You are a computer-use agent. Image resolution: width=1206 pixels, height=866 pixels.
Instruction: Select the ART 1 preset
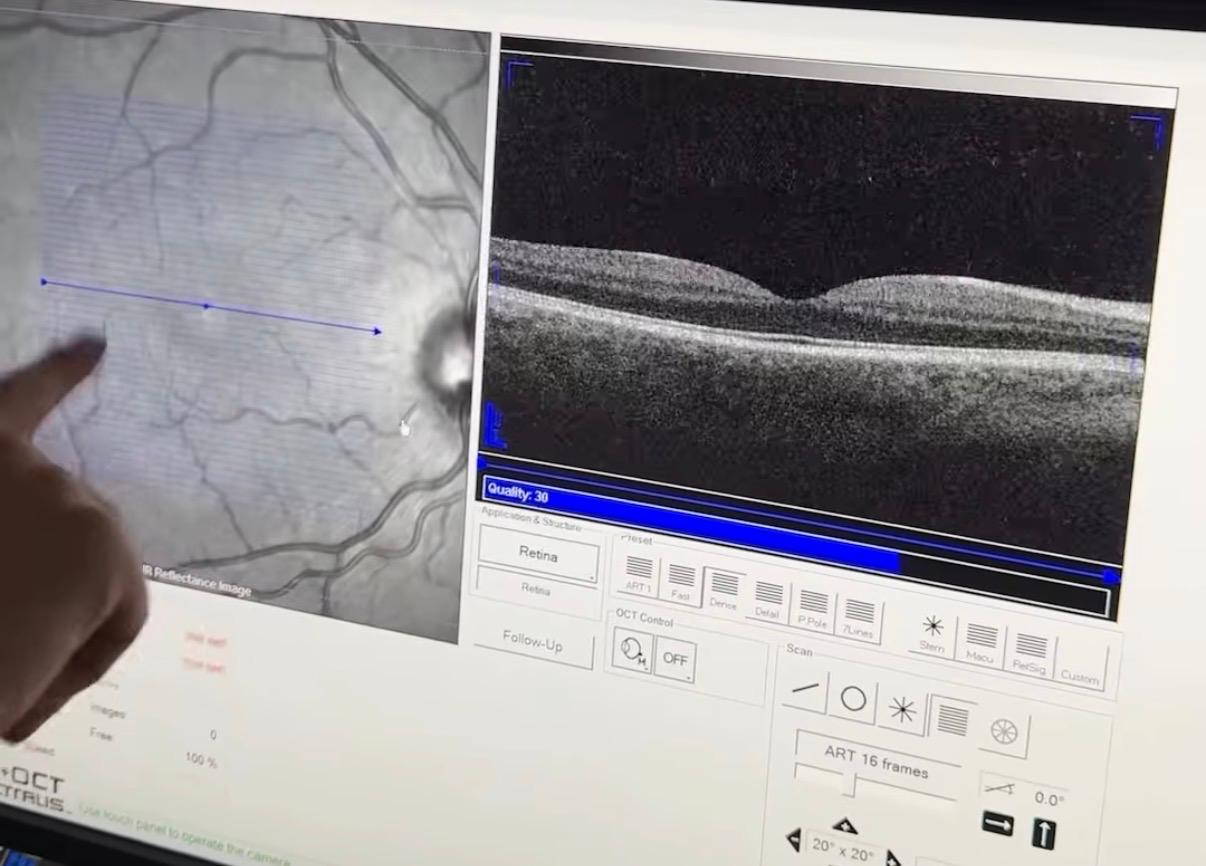coord(637,575)
